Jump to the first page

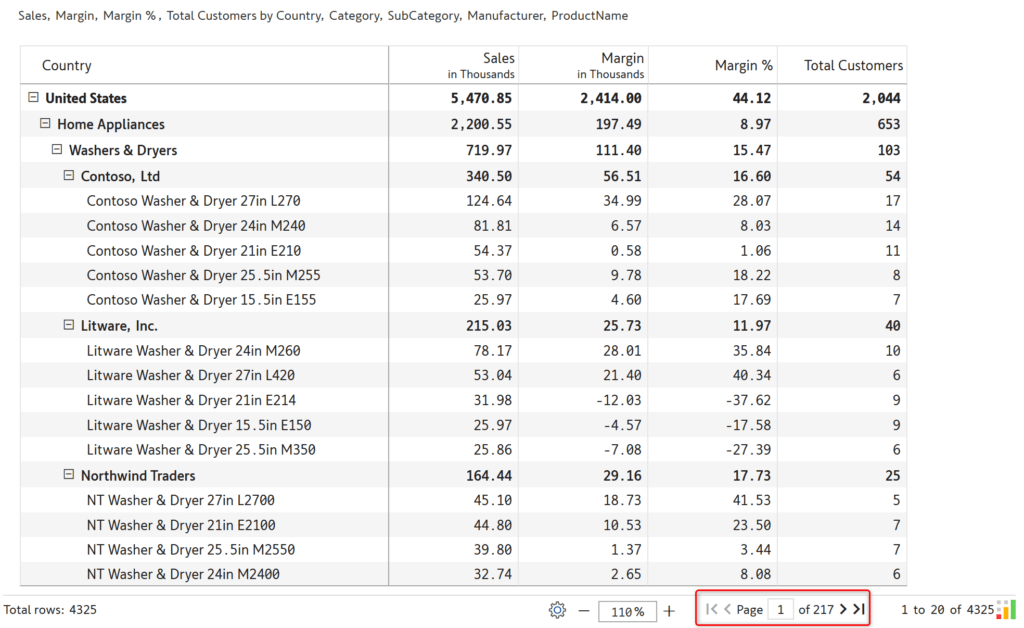[x=711, y=608]
